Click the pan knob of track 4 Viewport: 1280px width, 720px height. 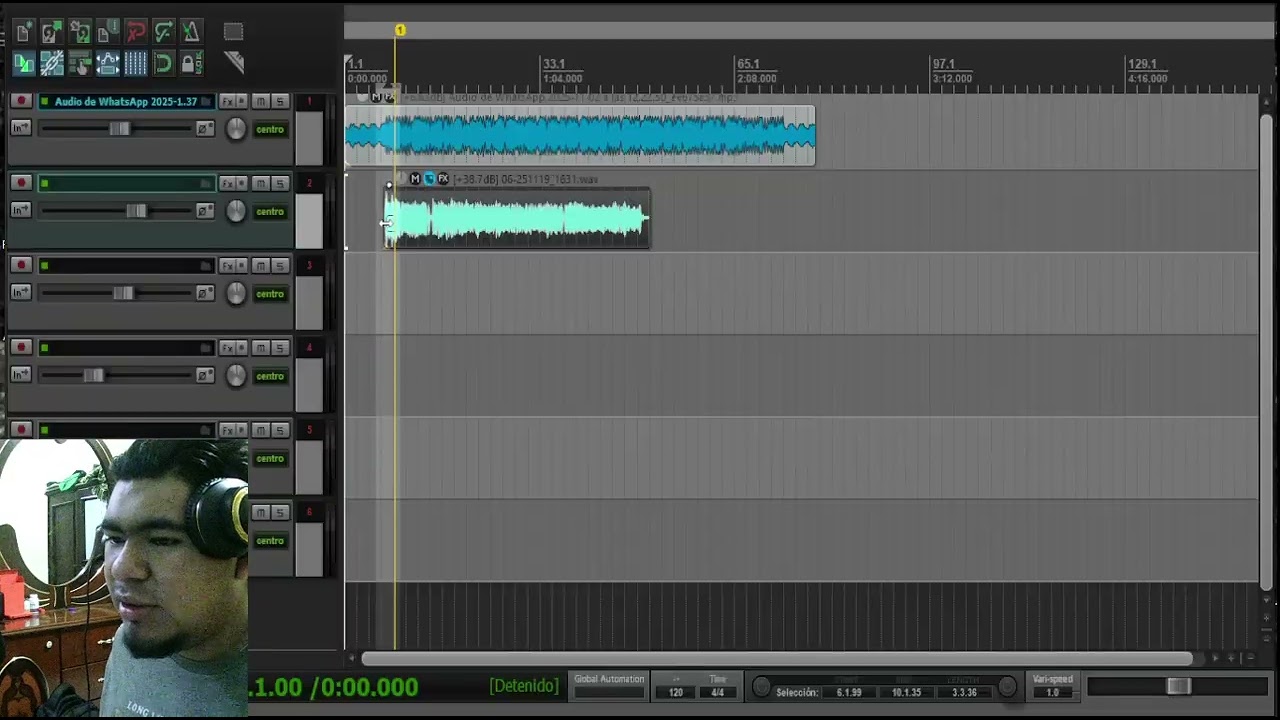pos(236,376)
